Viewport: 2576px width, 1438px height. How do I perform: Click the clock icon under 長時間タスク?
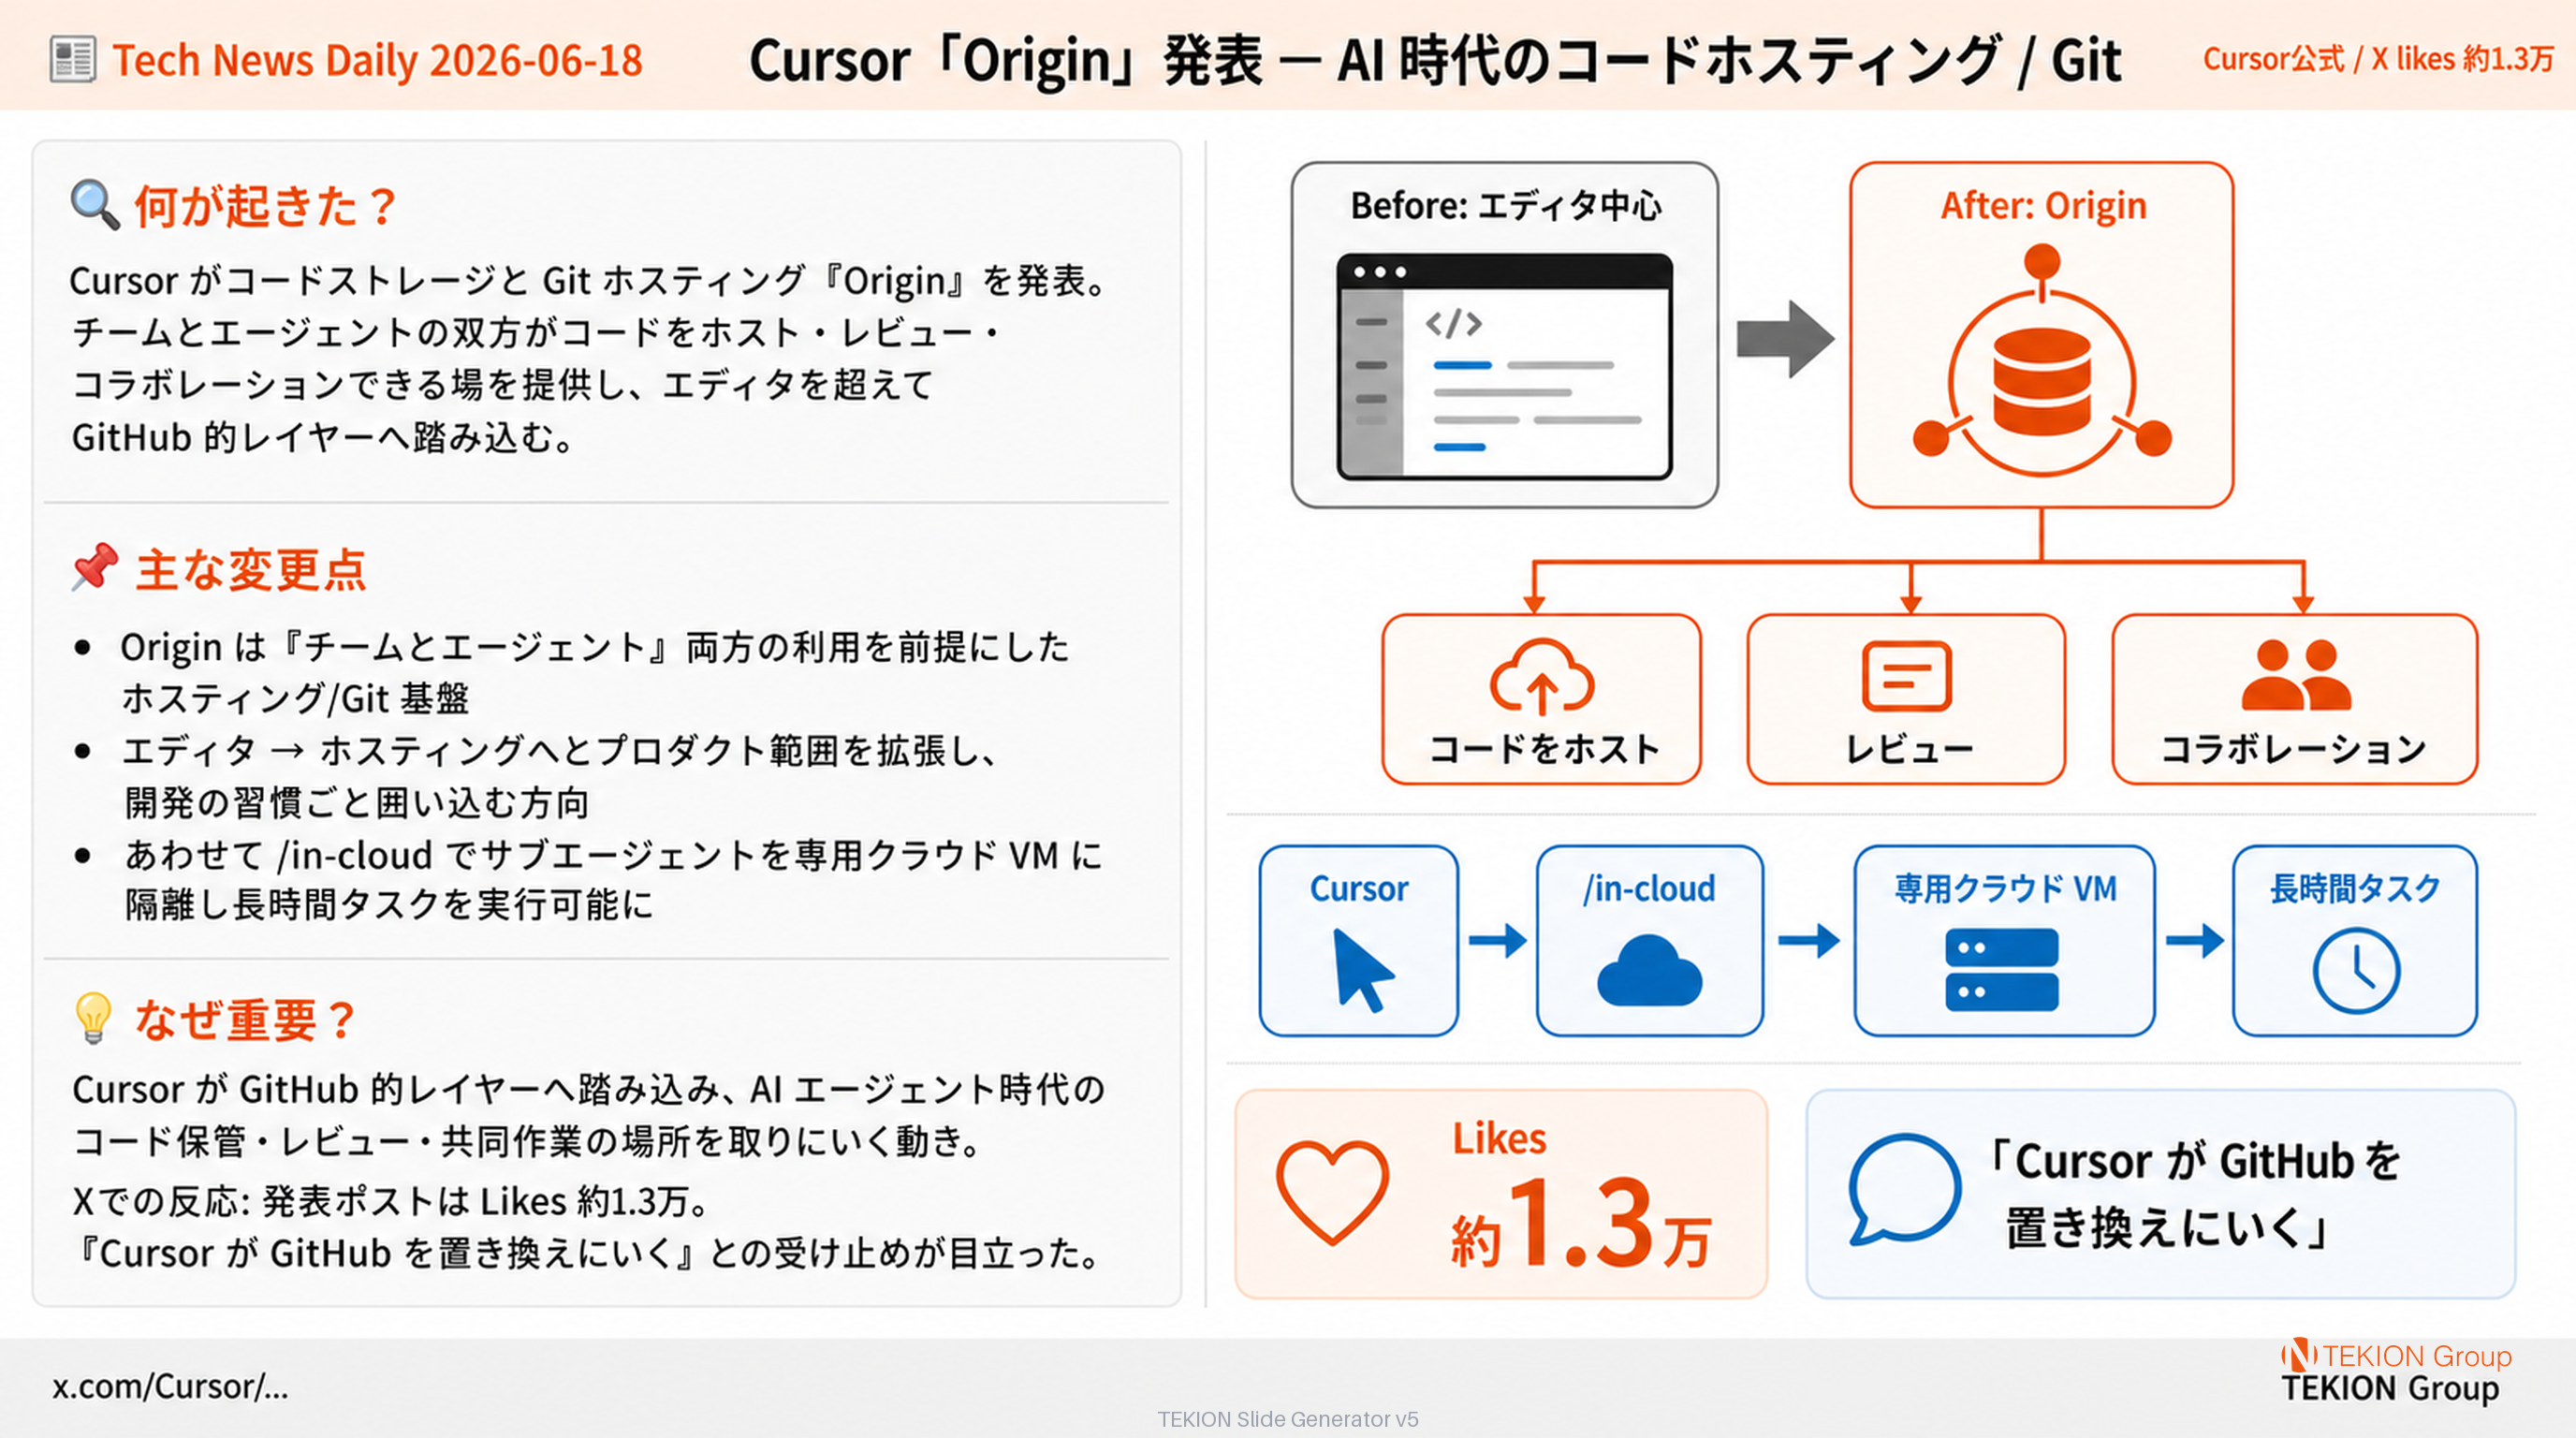point(2356,970)
